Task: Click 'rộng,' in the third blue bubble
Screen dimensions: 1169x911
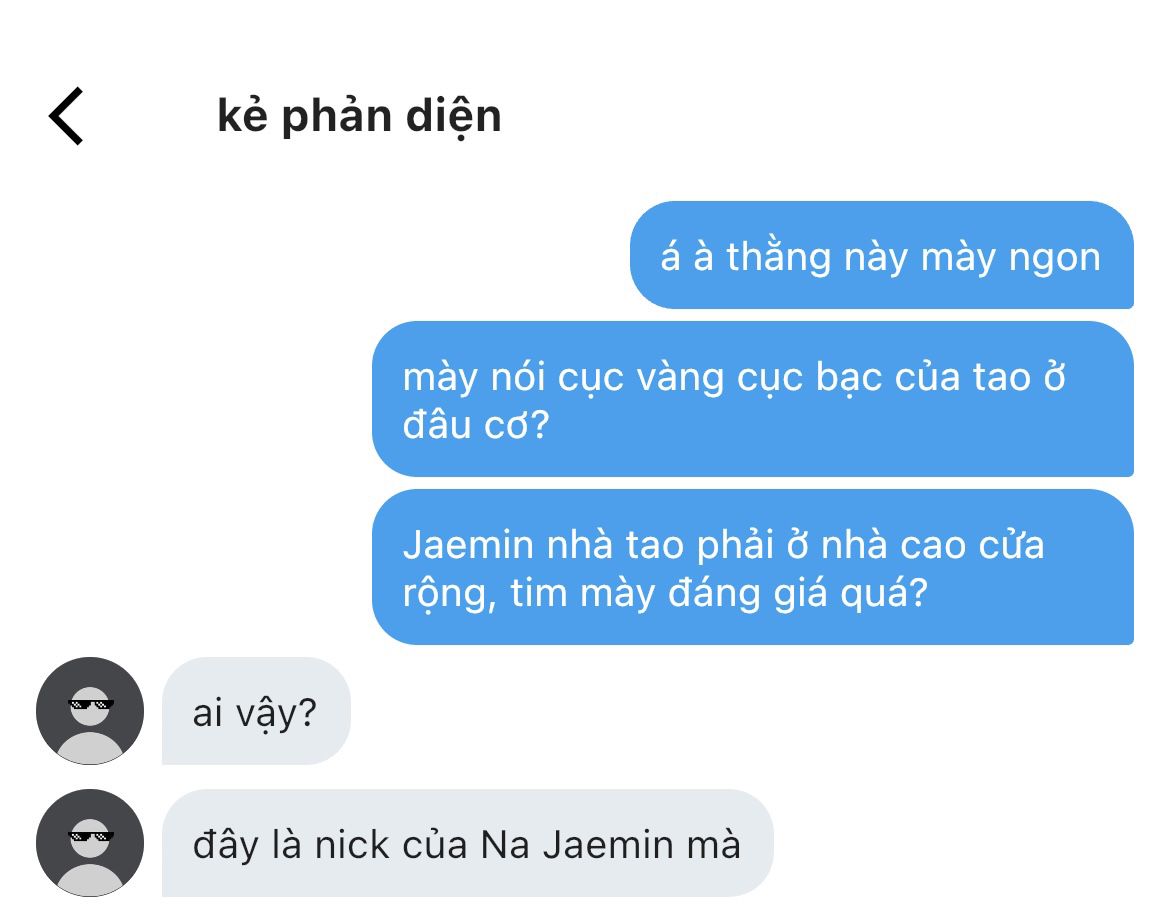Action: tap(450, 594)
